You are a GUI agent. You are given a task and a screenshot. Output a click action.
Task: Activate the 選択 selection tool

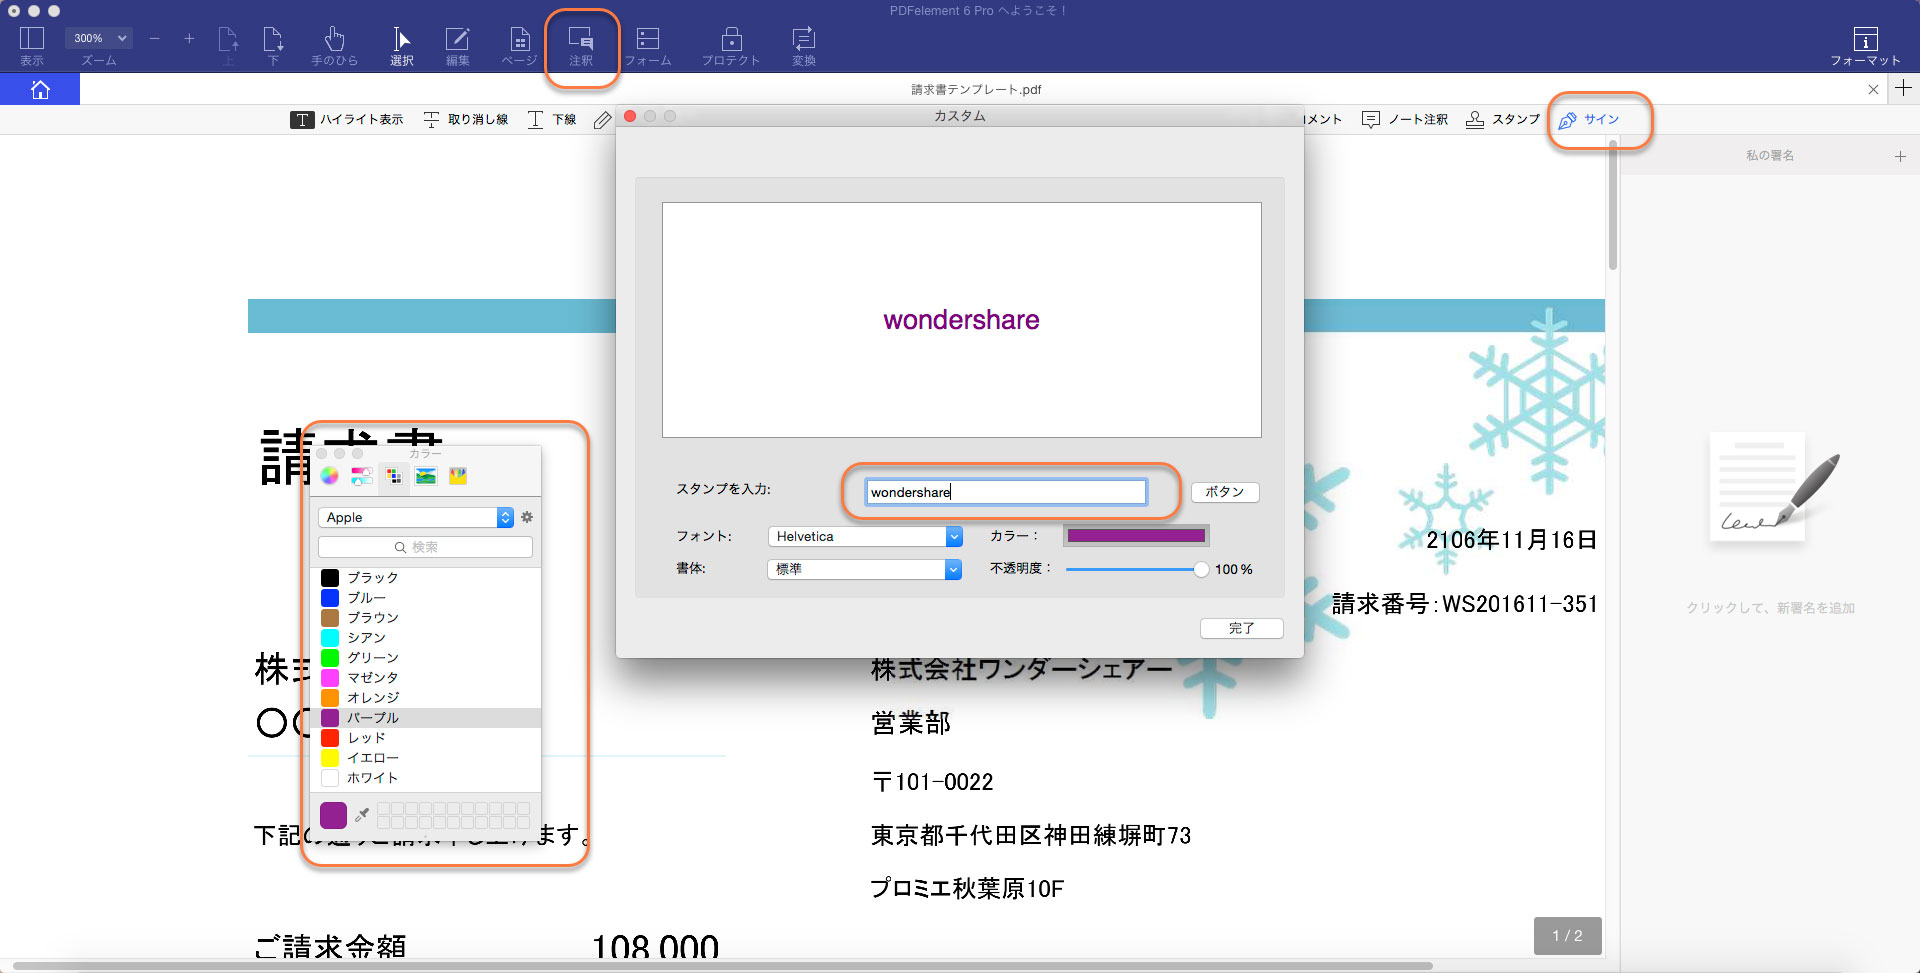click(401, 45)
